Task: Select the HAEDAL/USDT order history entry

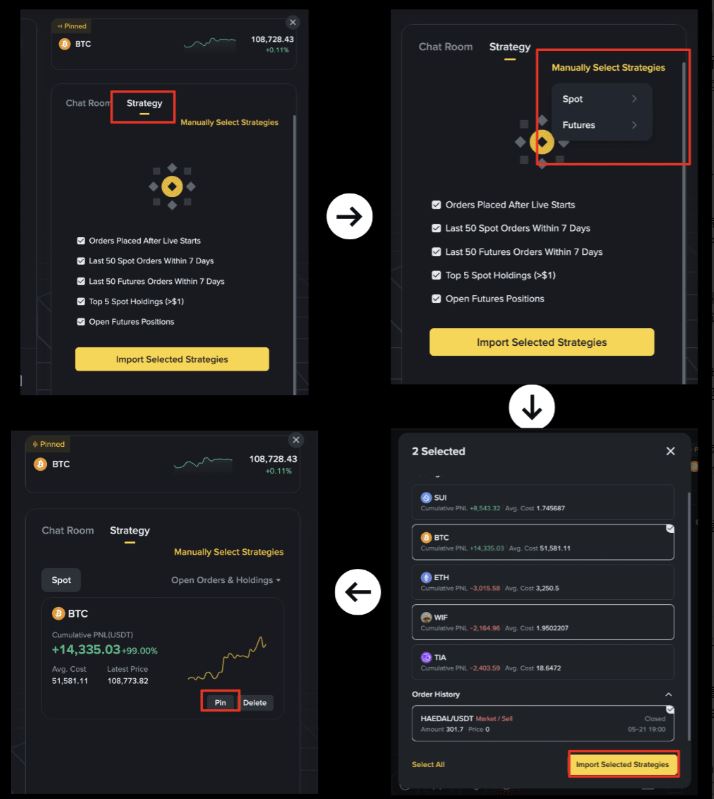Action: click(543, 724)
